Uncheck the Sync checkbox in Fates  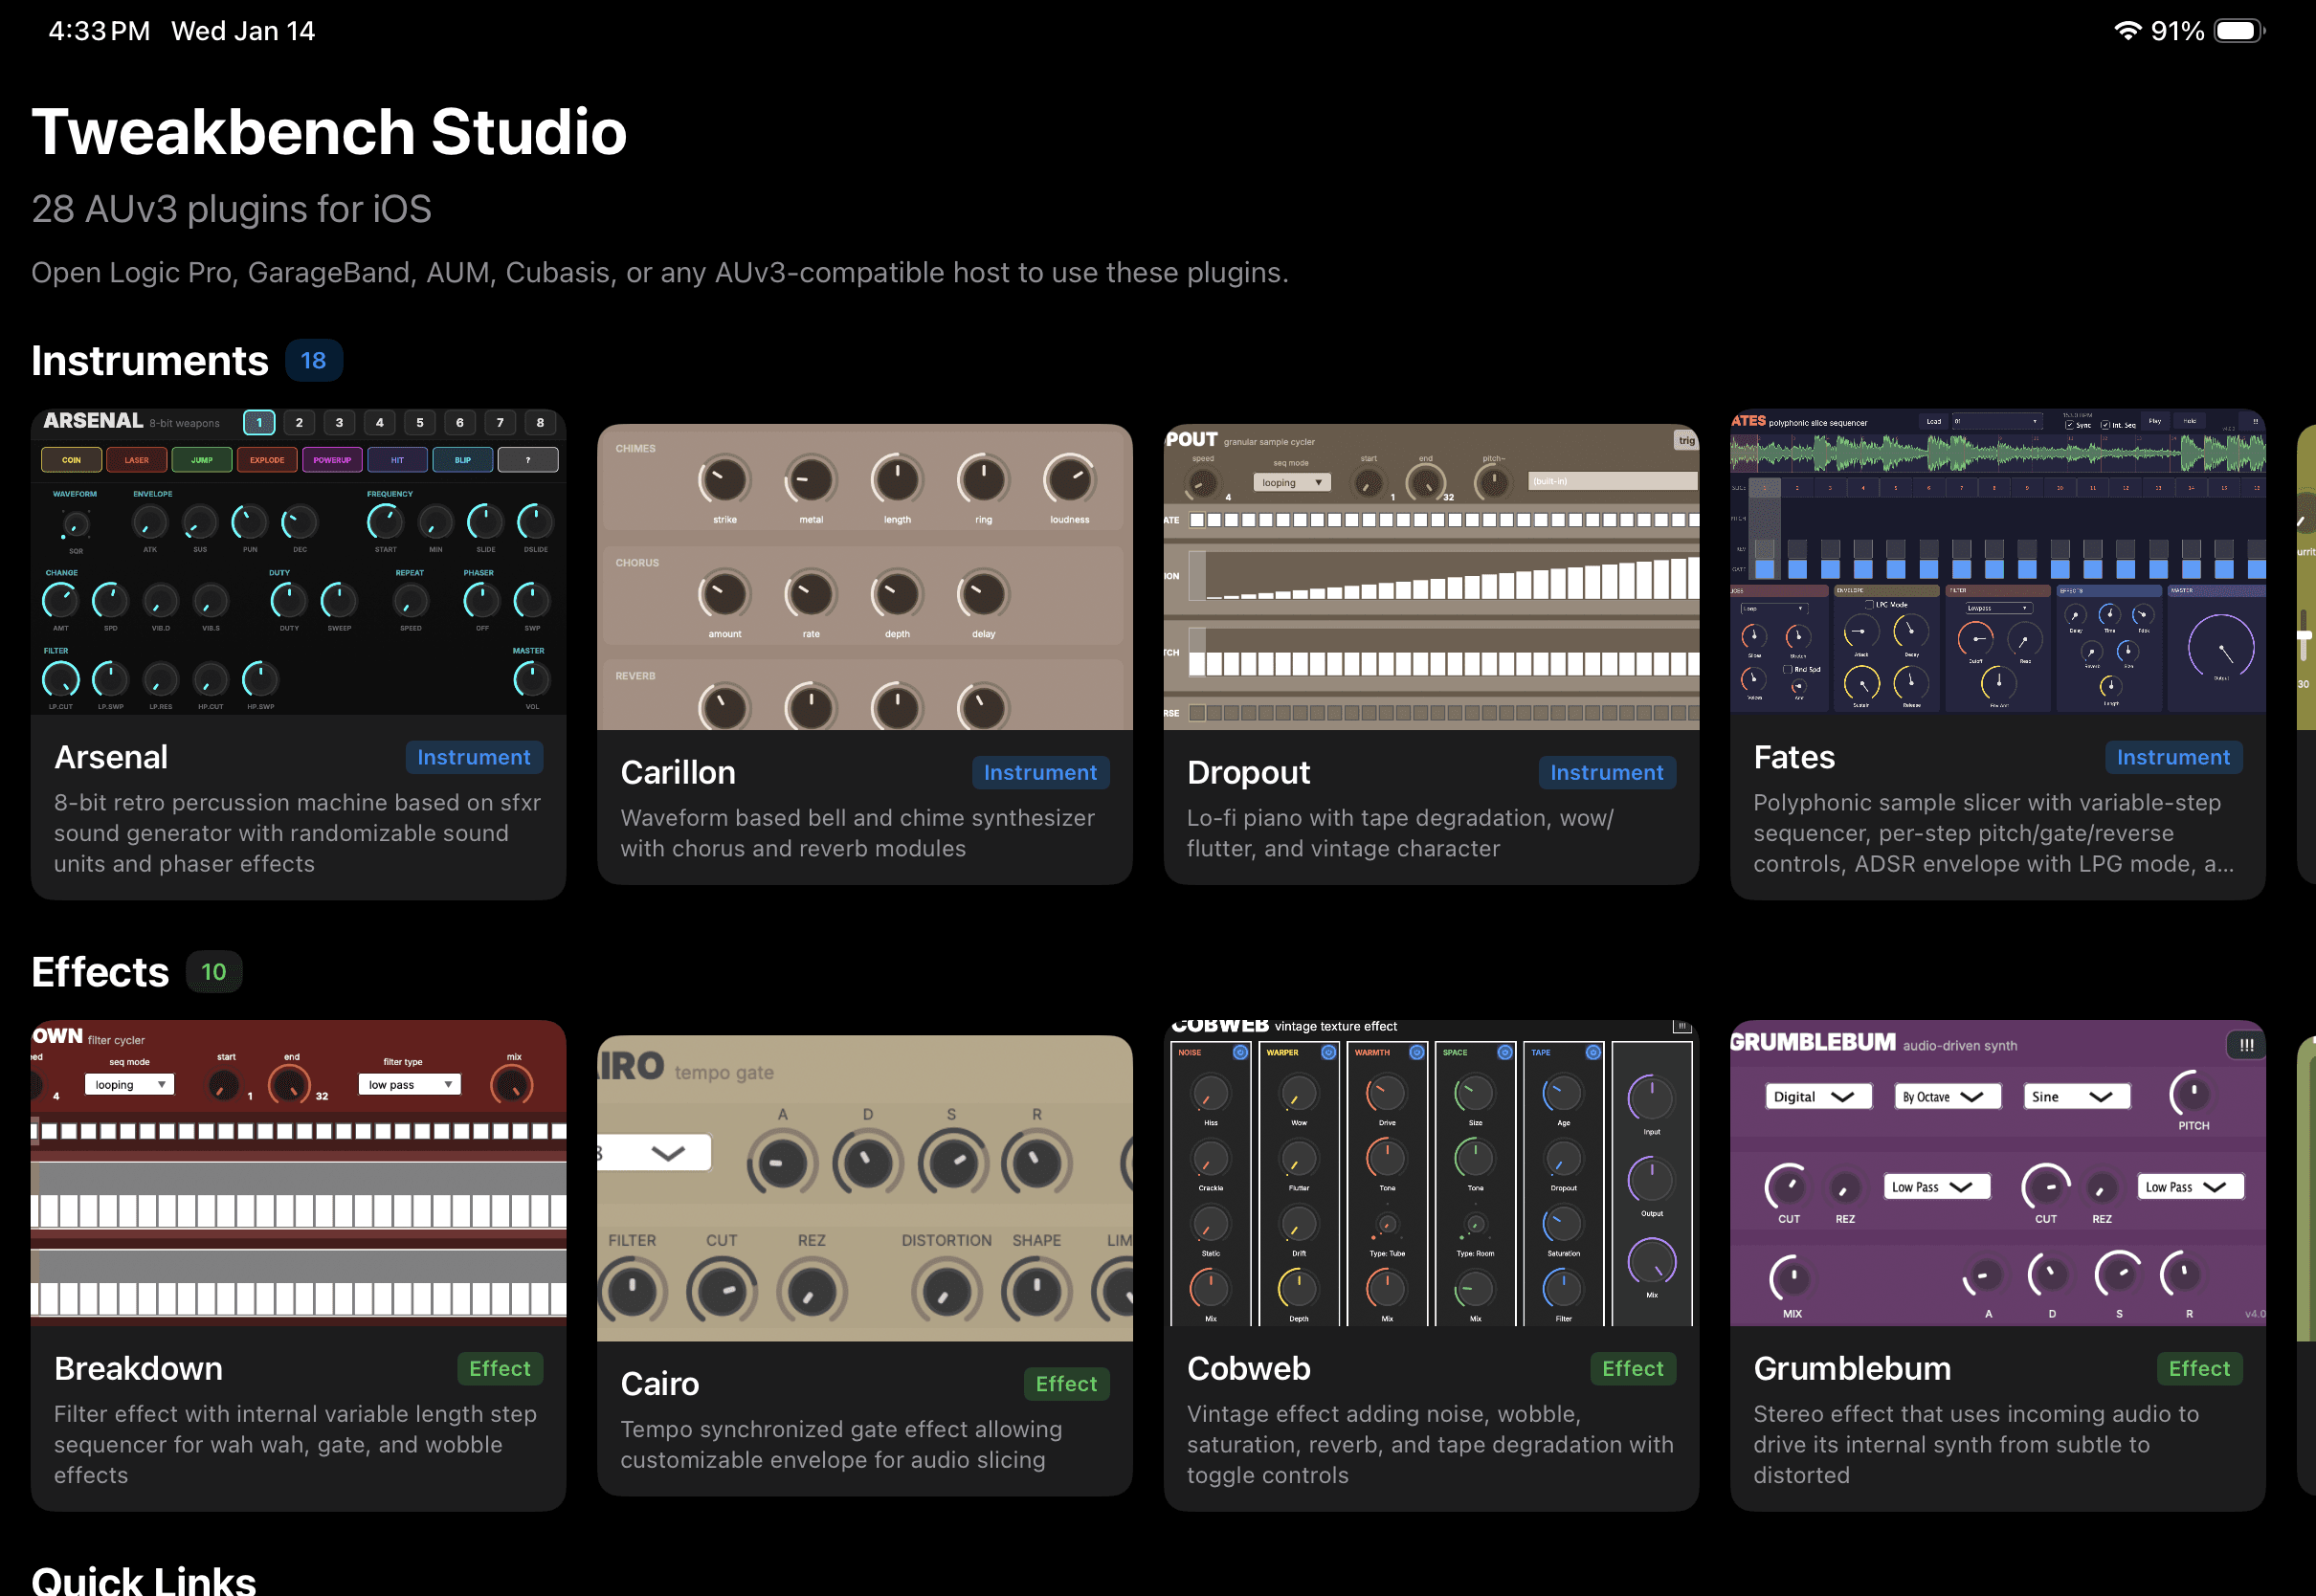pyautogui.click(x=2069, y=425)
